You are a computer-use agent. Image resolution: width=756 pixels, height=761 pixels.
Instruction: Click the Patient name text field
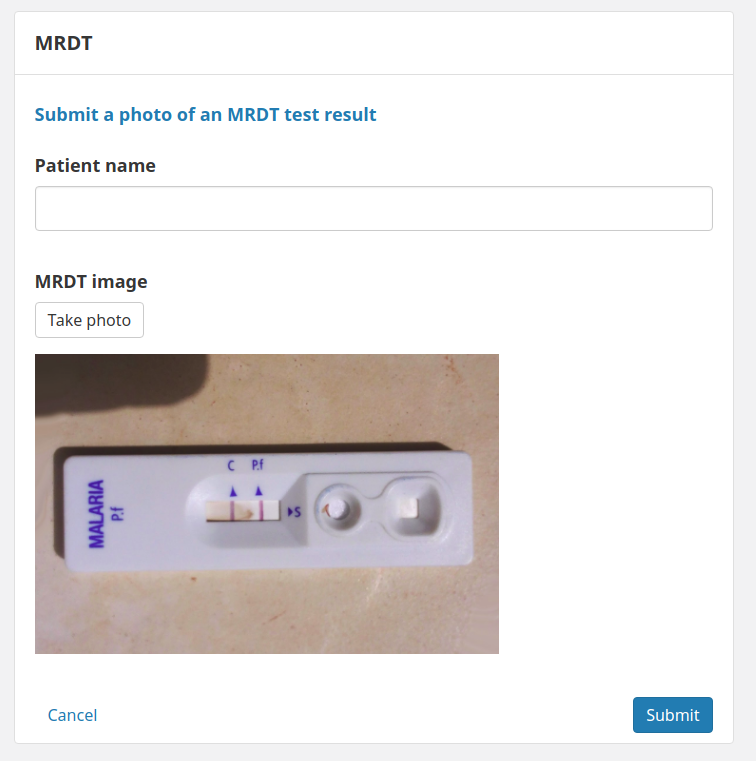374,208
